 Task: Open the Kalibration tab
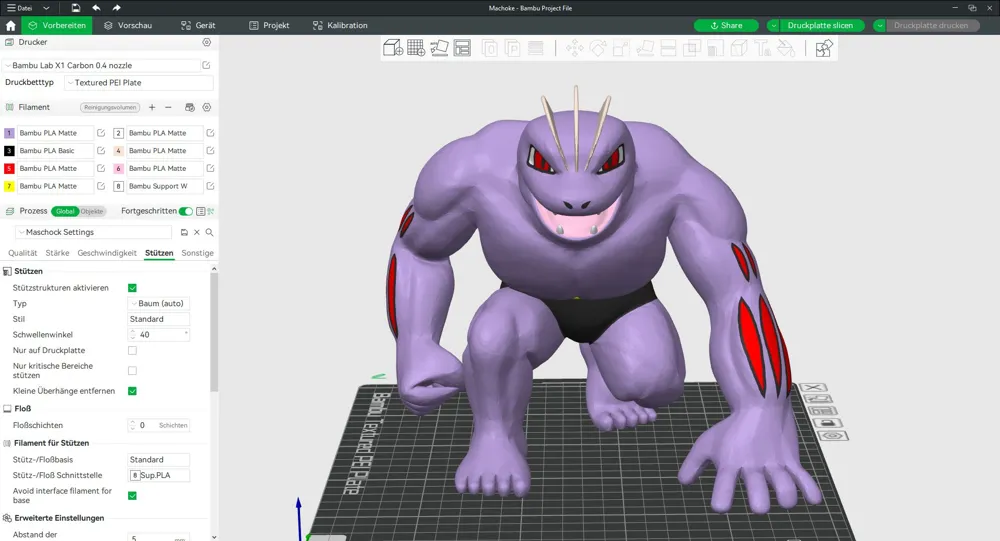click(x=340, y=26)
